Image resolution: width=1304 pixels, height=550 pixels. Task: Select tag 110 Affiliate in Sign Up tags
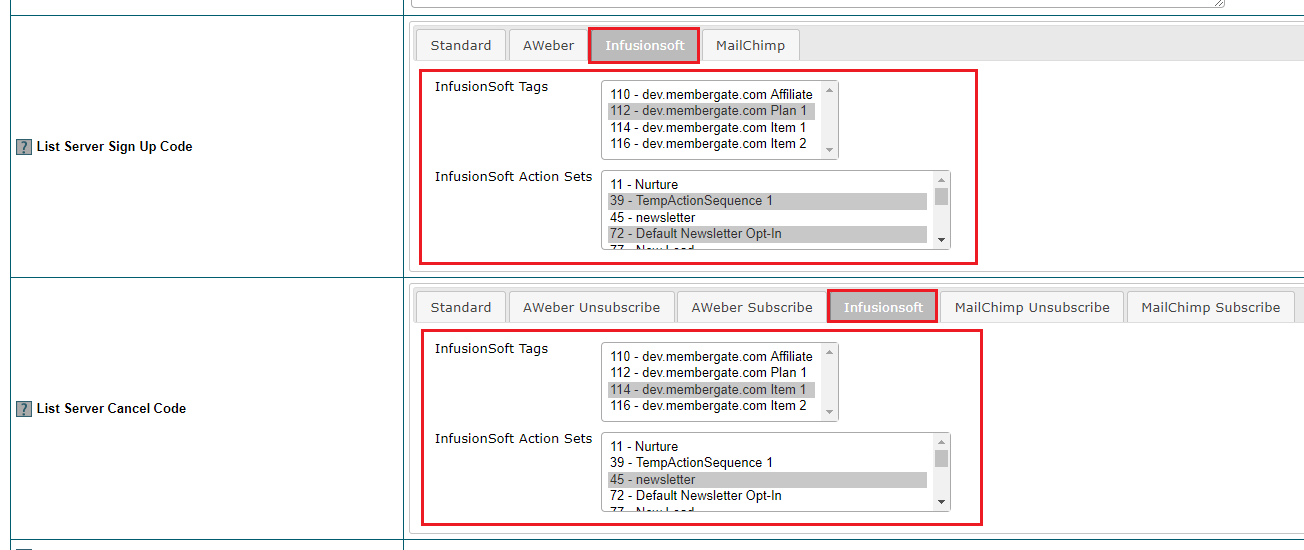712,94
